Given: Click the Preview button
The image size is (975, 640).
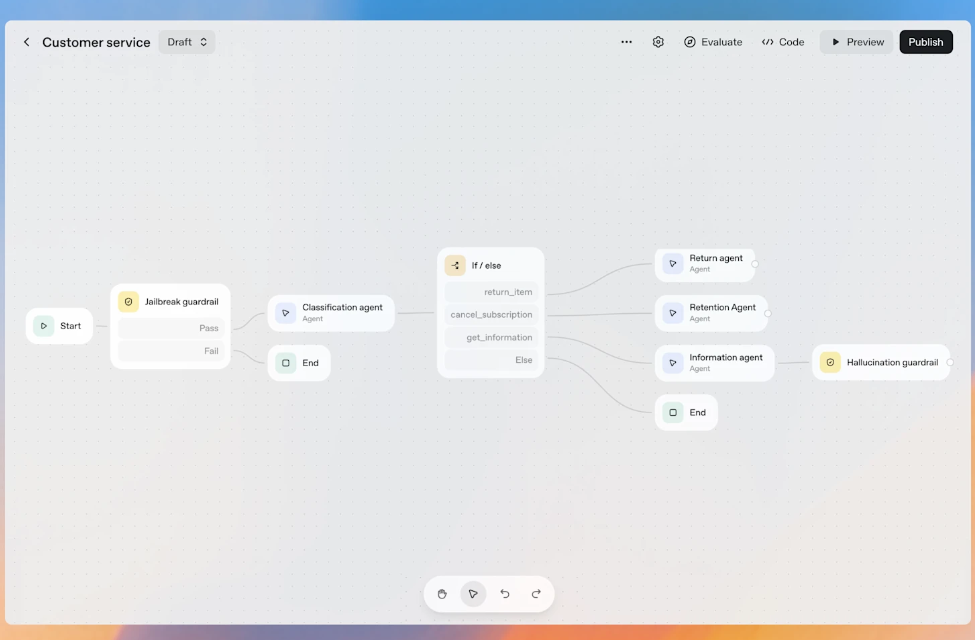Looking at the screenshot, I should coord(857,42).
